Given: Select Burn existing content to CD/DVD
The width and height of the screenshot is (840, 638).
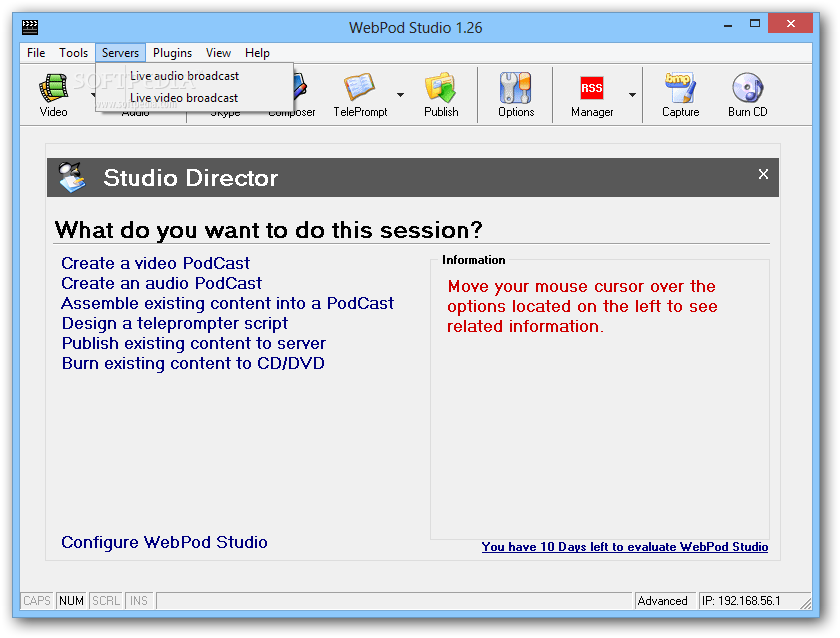Looking at the screenshot, I should 193,363.
